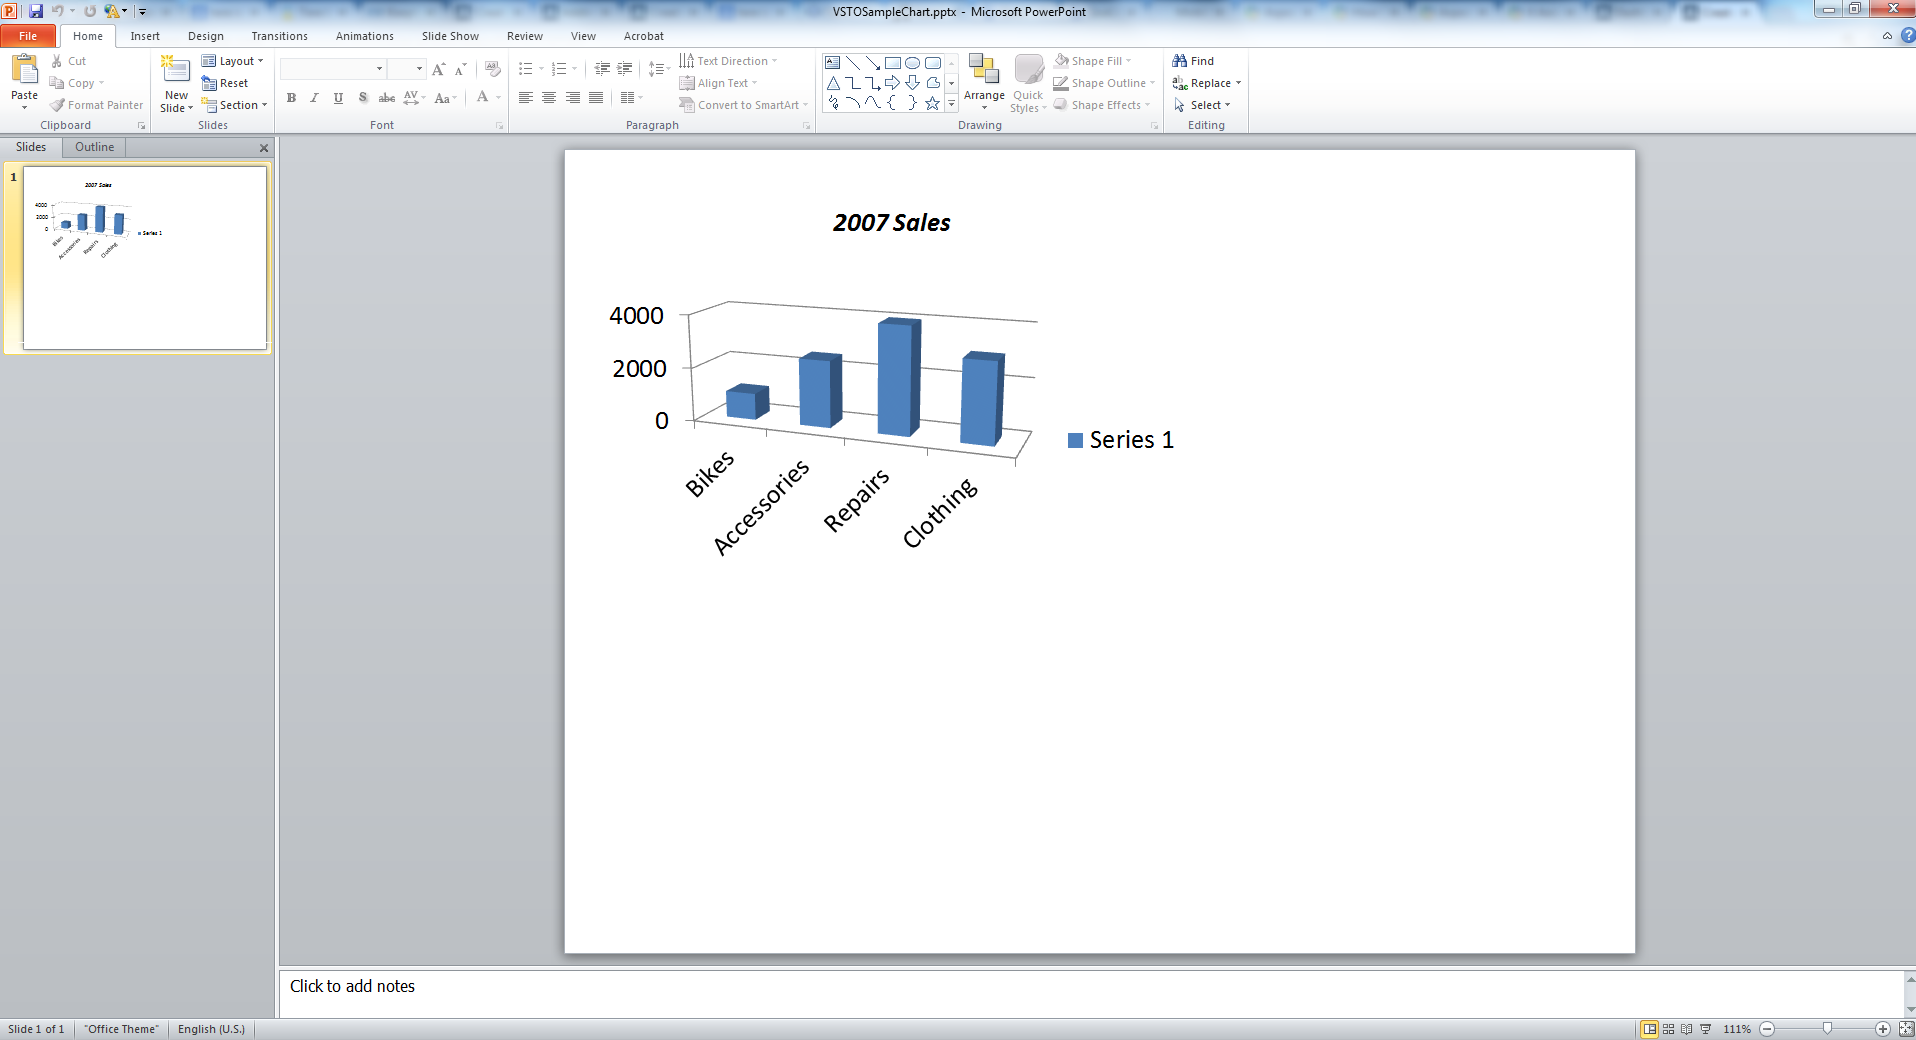Open the Select dropdown
The width and height of the screenshot is (1916, 1040).
[1202, 105]
